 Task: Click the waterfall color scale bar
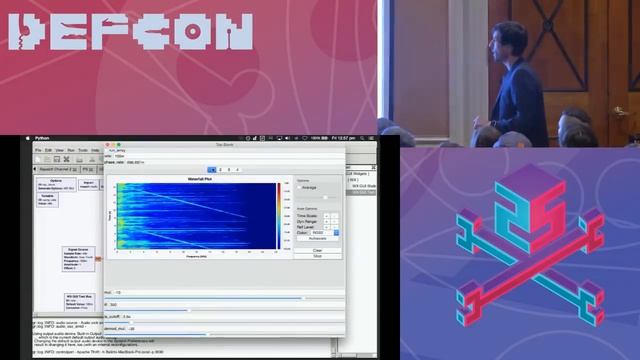tap(279, 216)
